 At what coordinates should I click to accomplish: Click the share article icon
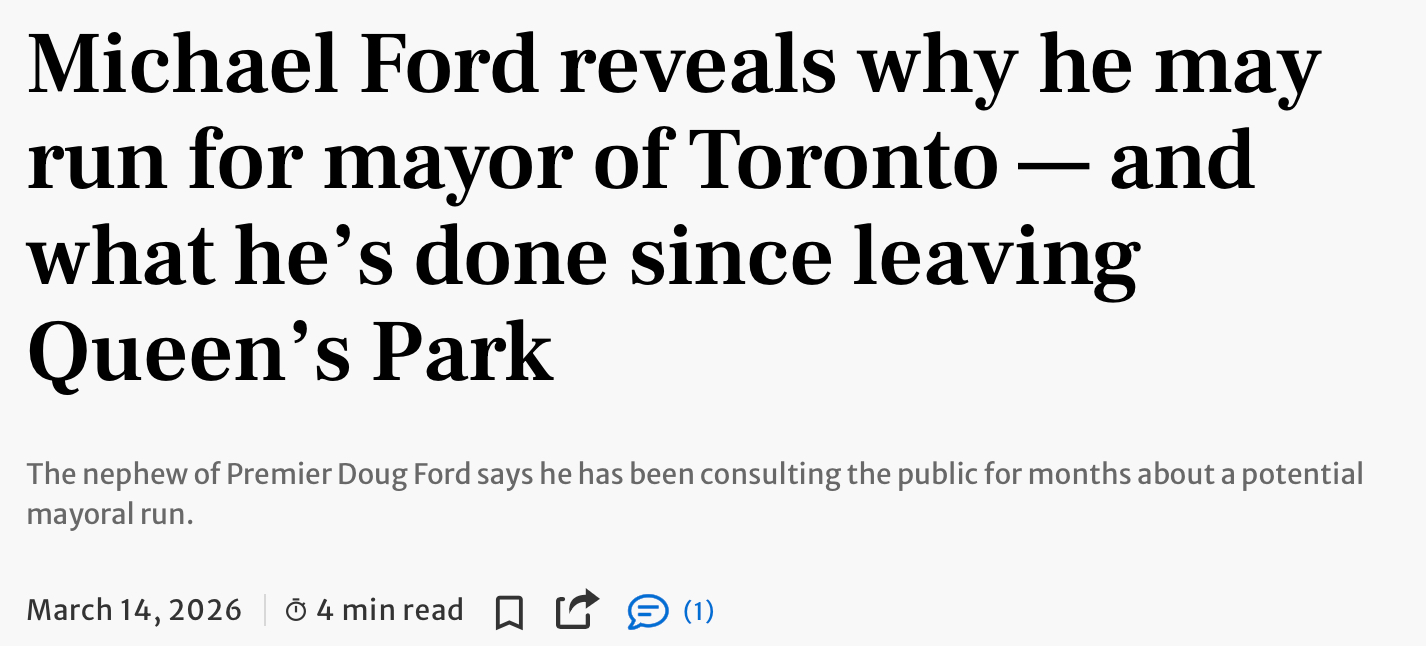point(576,610)
